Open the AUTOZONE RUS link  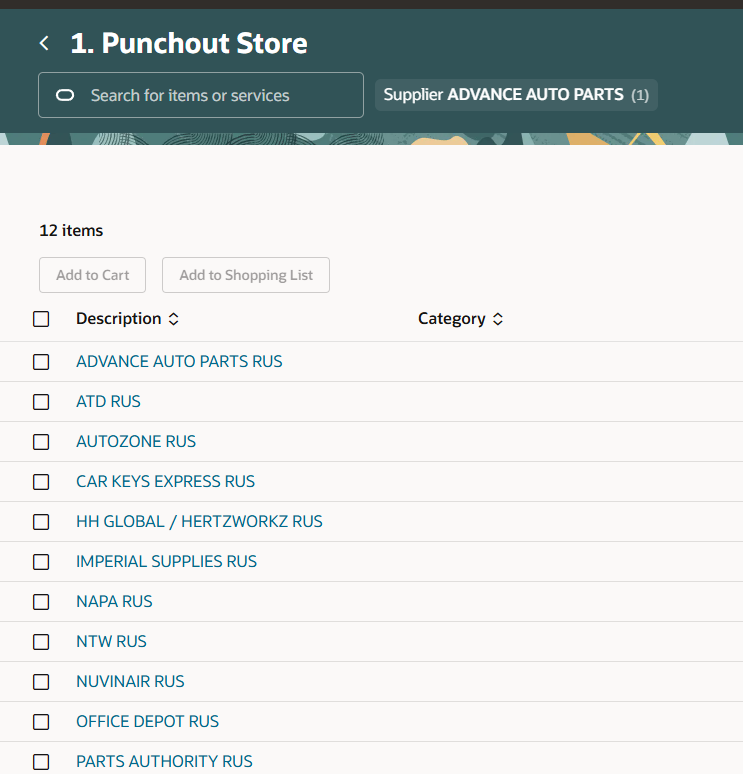click(136, 441)
